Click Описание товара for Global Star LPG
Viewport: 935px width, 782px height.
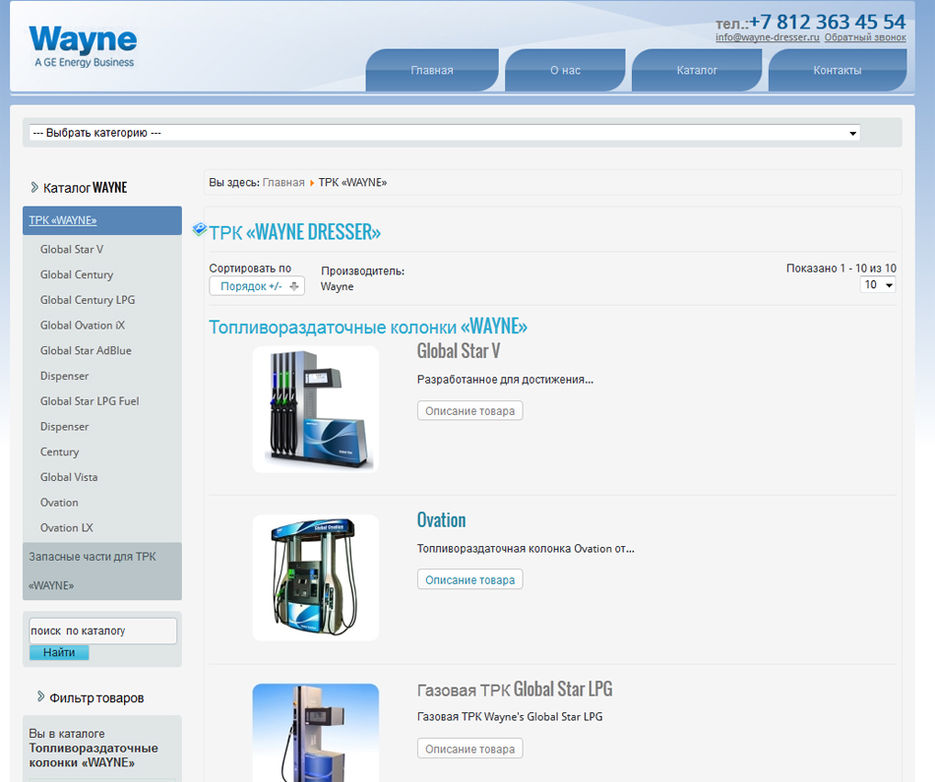coord(470,749)
